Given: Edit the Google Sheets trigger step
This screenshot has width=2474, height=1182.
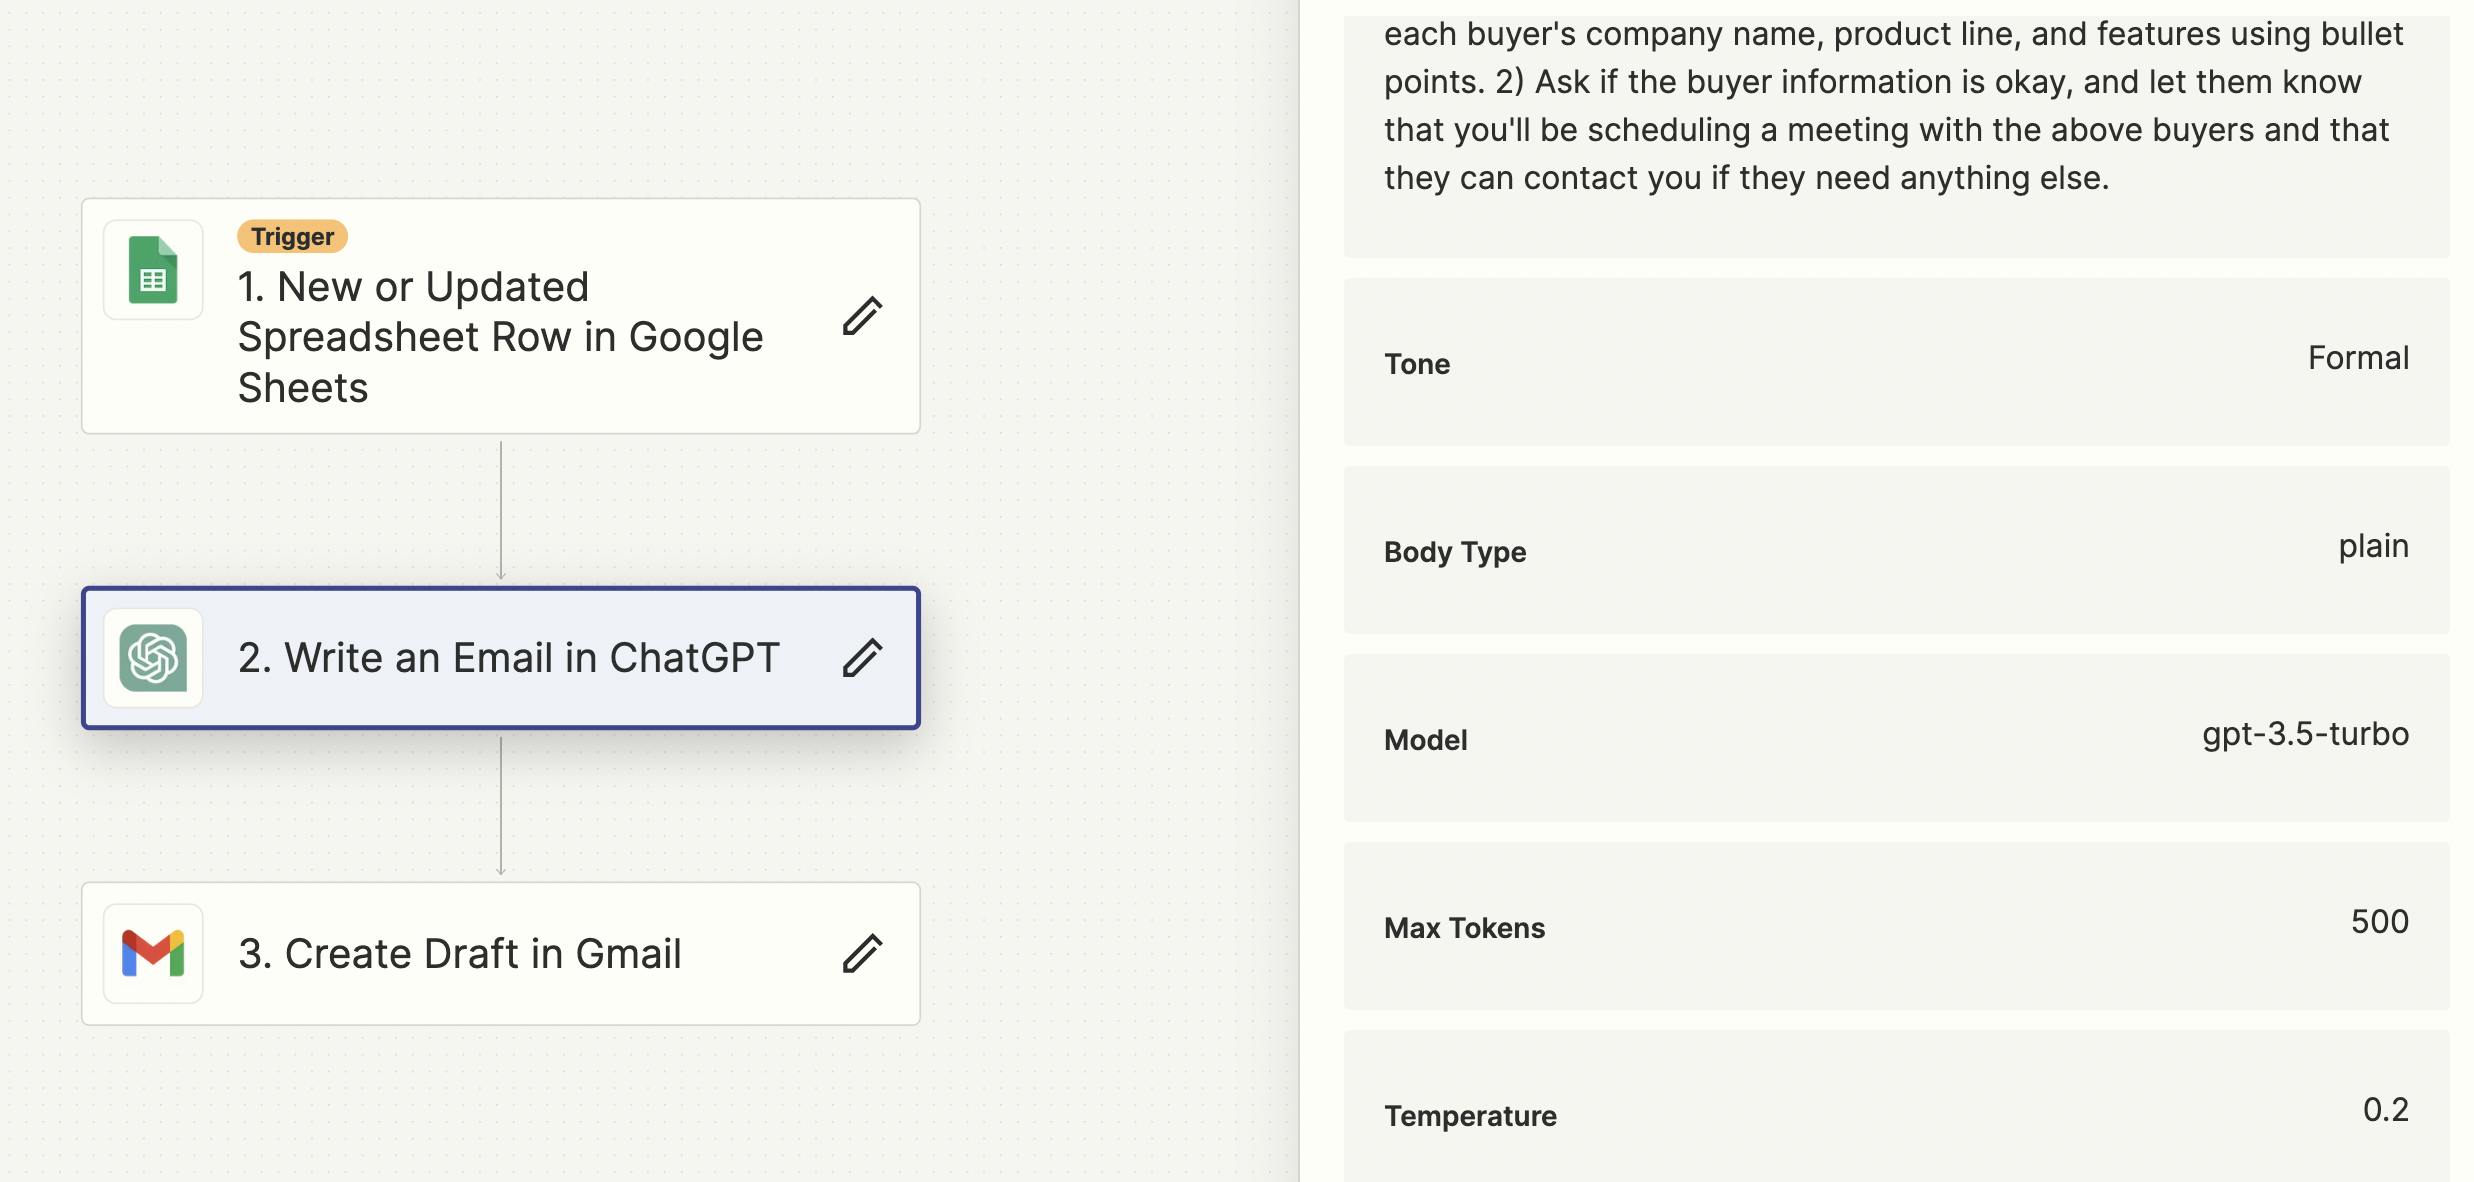Looking at the screenshot, I should [x=862, y=316].
